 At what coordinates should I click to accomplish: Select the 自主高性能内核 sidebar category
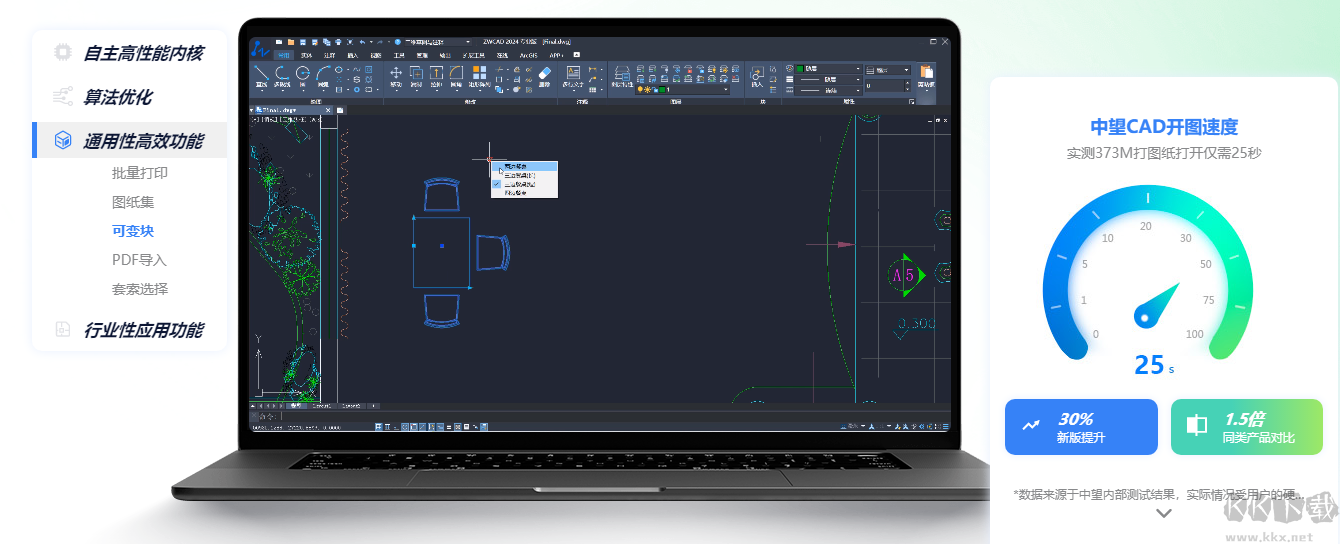tap(143, 53)
